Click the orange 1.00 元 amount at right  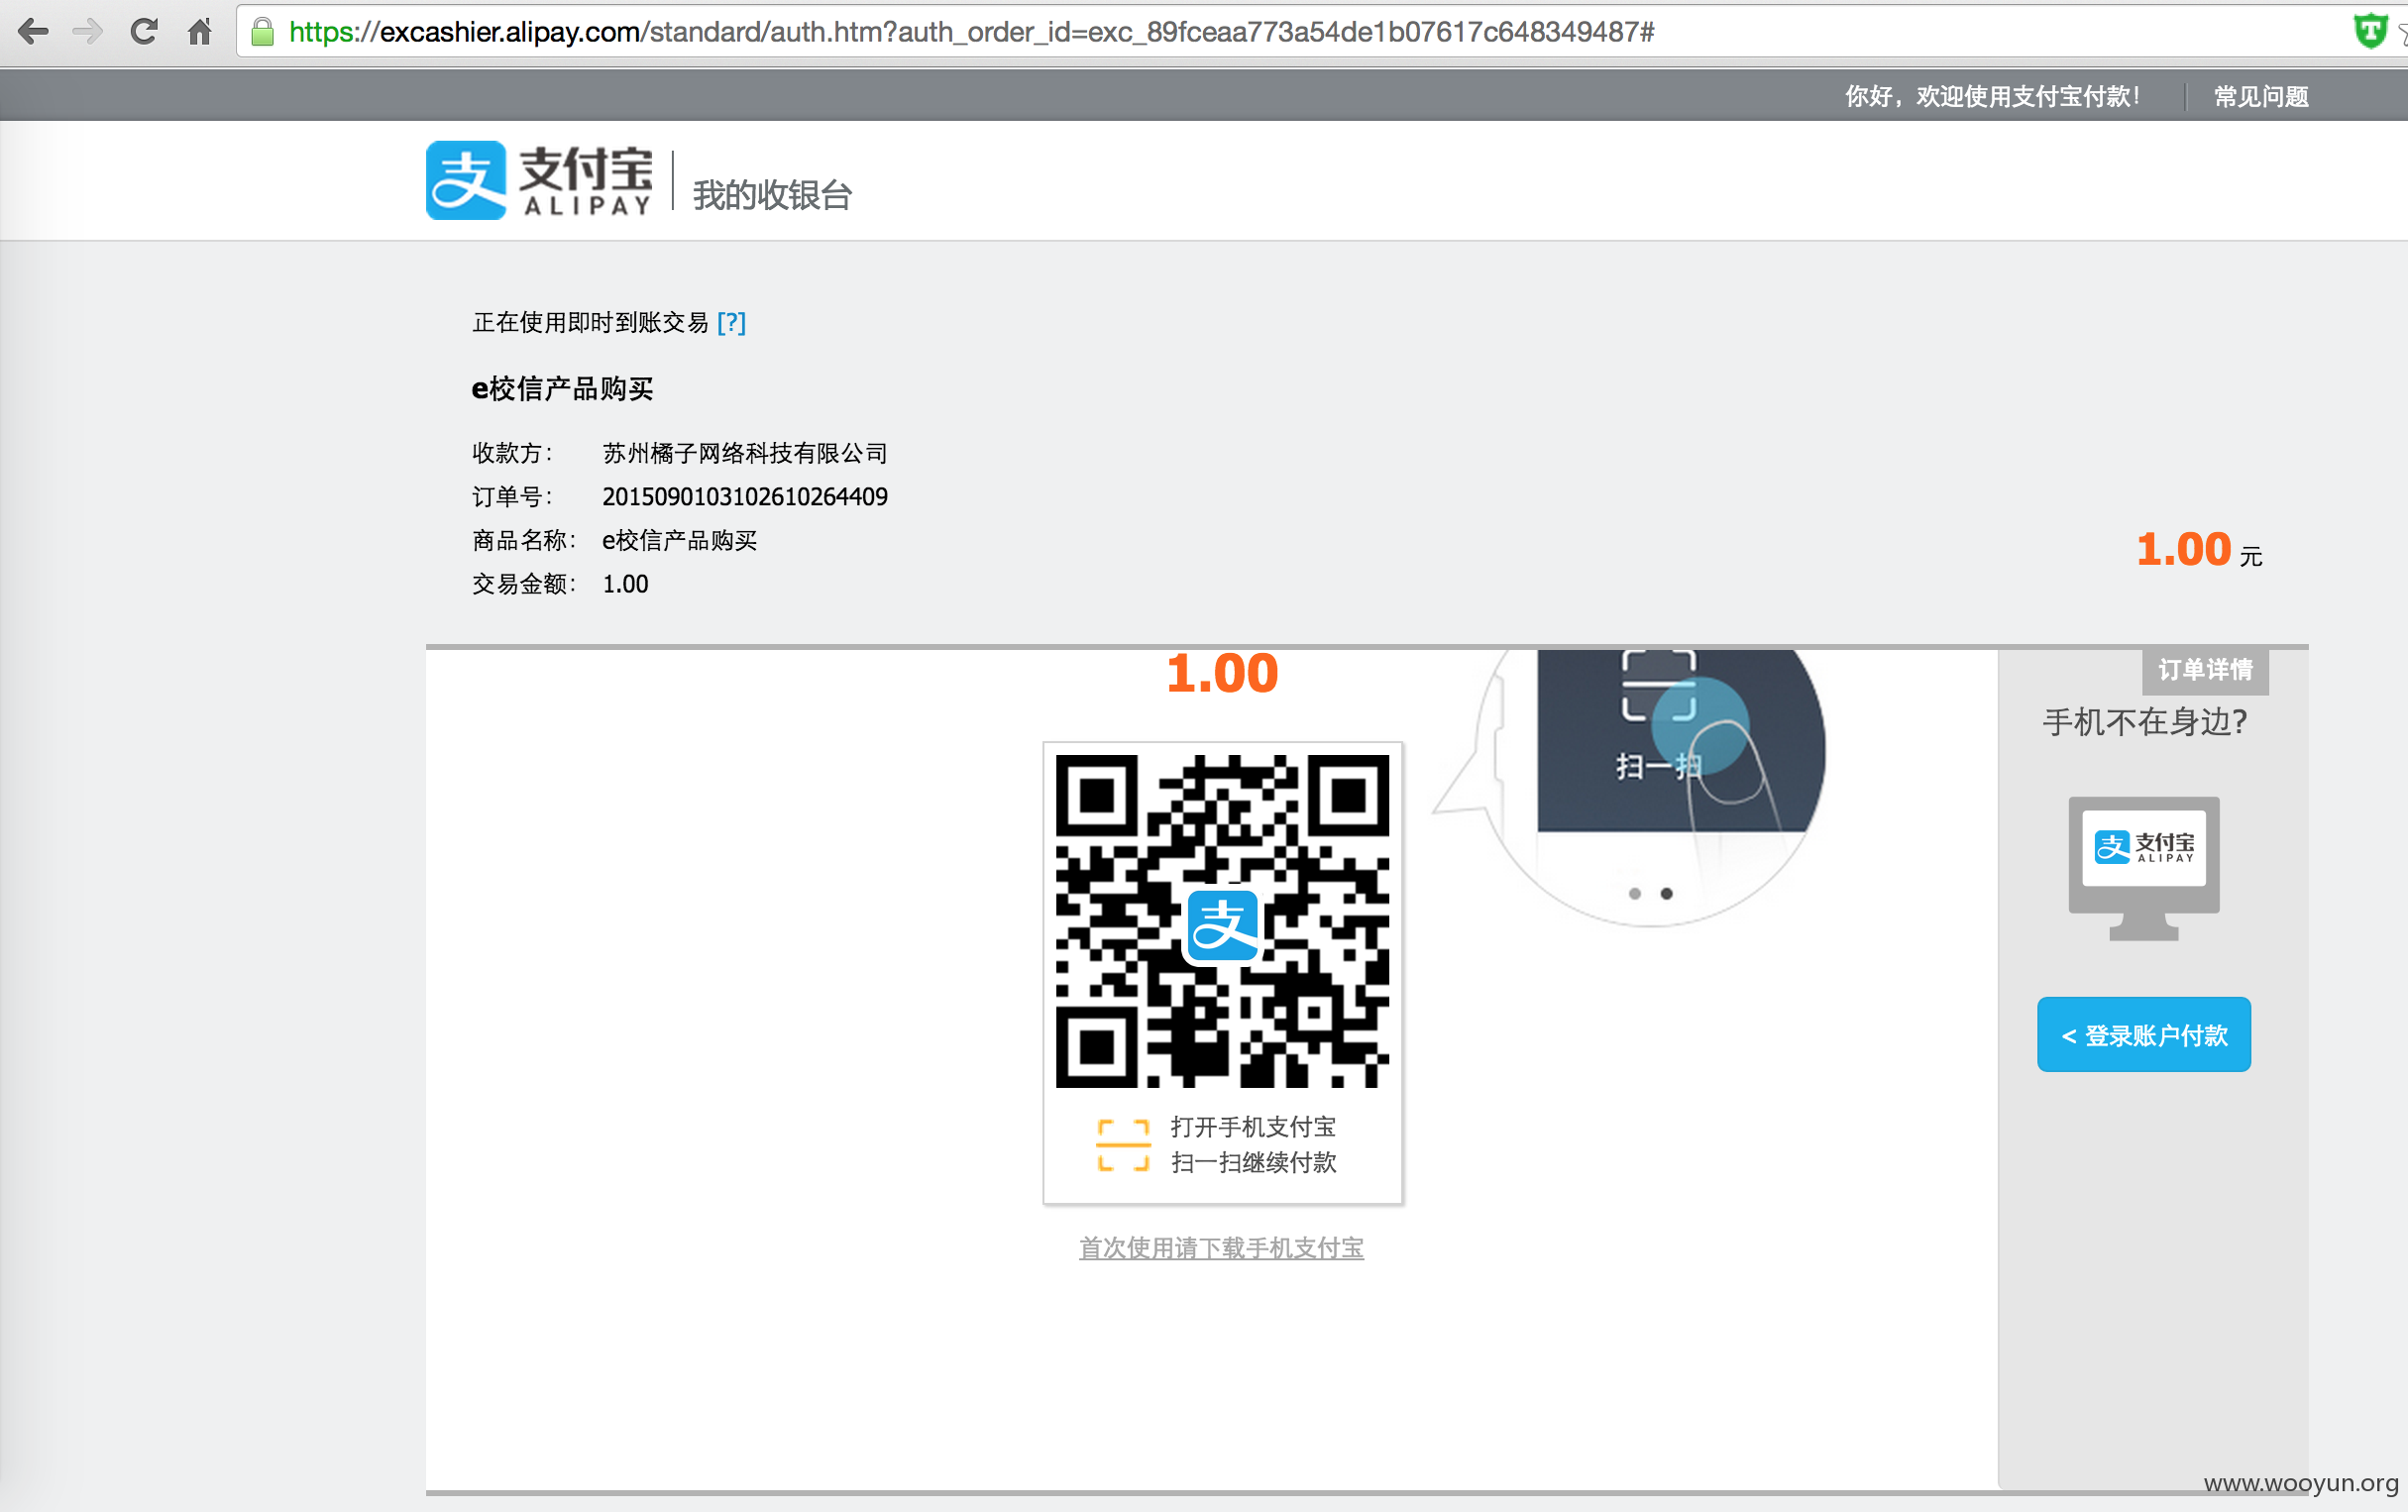tap(2199, 550)
